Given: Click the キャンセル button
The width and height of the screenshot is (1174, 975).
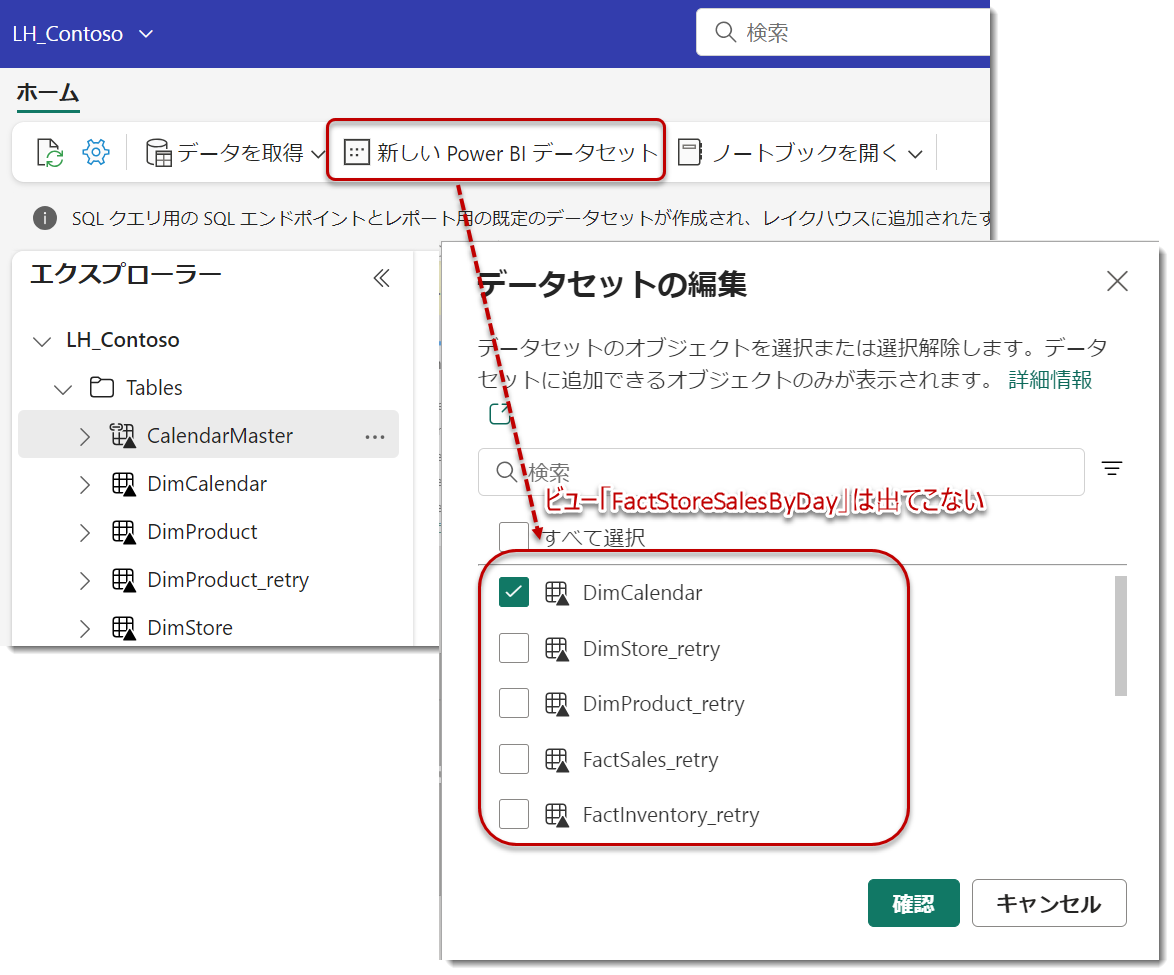Looking at the screenshot, I should pos(1049,903).
